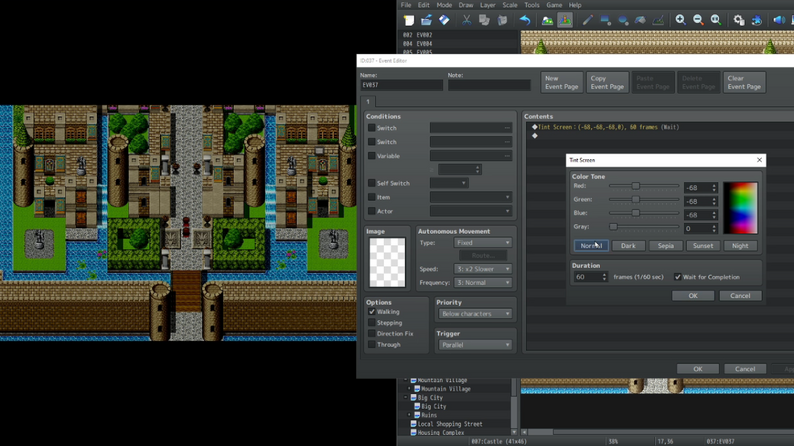The height and width of the screenshot is (446, 794).
Task: Click the Red tone slider handle
Action: tap(636, 186)
